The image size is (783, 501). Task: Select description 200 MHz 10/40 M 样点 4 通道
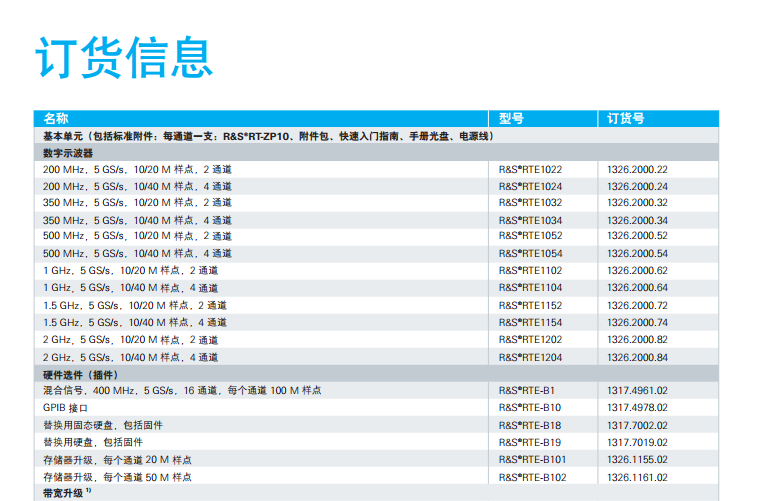(137, 187)
